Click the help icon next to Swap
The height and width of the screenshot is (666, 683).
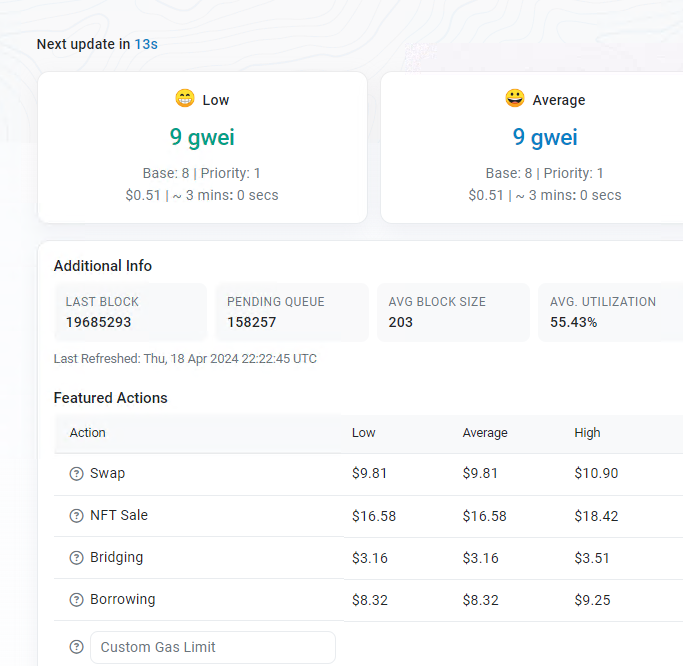(x=76, y=473)
